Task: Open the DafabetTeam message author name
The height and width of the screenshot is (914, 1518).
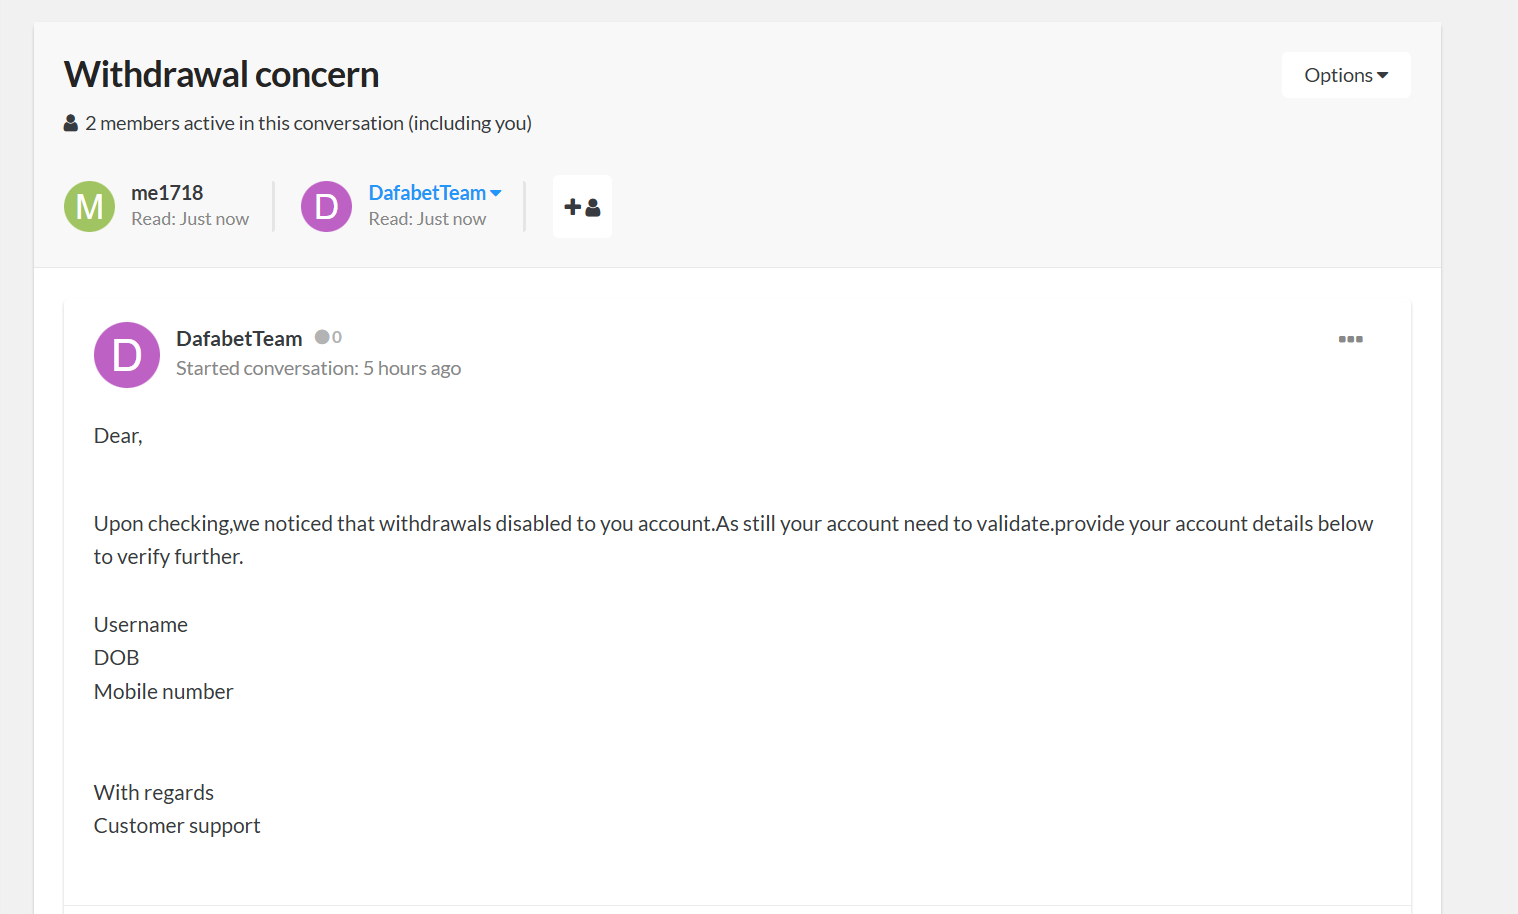Action: tap(239, 339)
